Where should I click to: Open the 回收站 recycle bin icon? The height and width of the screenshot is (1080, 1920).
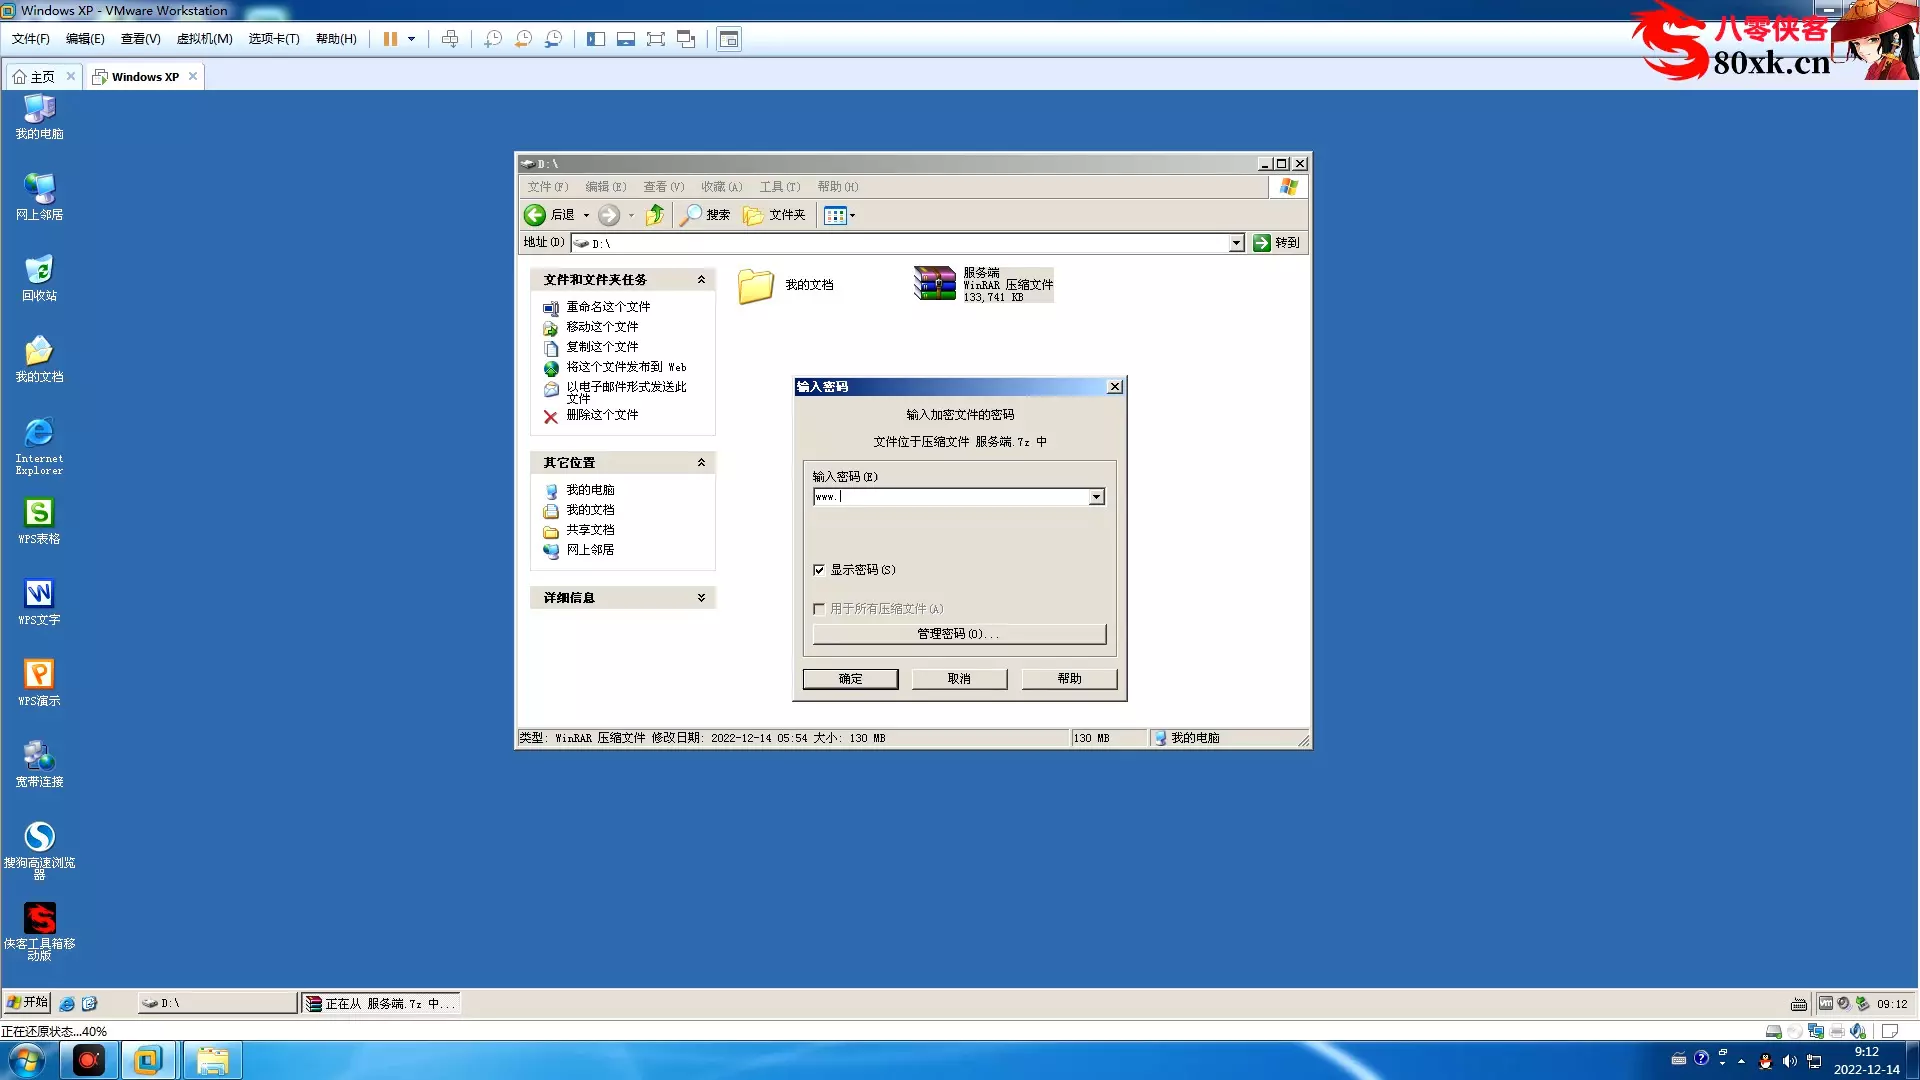coord(39,270)
